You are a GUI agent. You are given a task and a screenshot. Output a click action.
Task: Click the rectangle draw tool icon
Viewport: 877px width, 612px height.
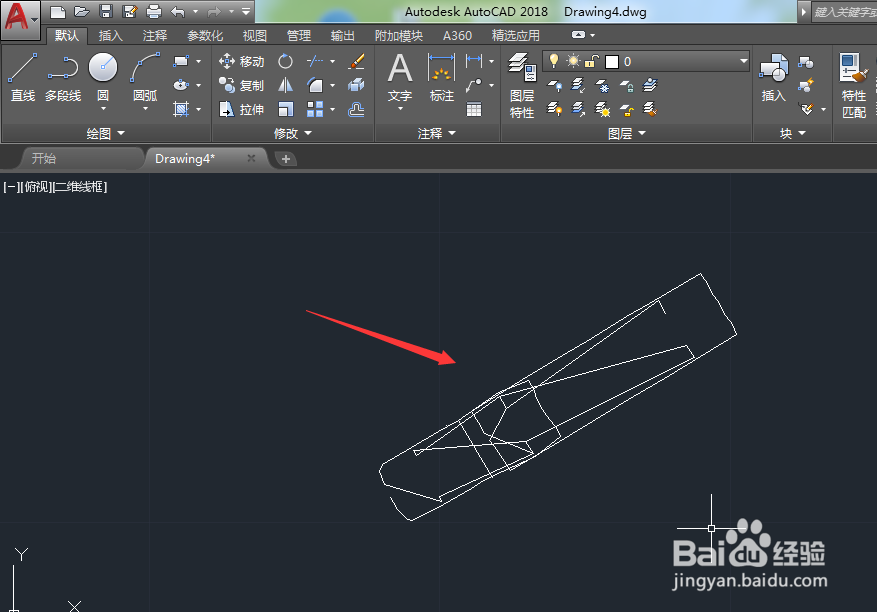(181, 61)
